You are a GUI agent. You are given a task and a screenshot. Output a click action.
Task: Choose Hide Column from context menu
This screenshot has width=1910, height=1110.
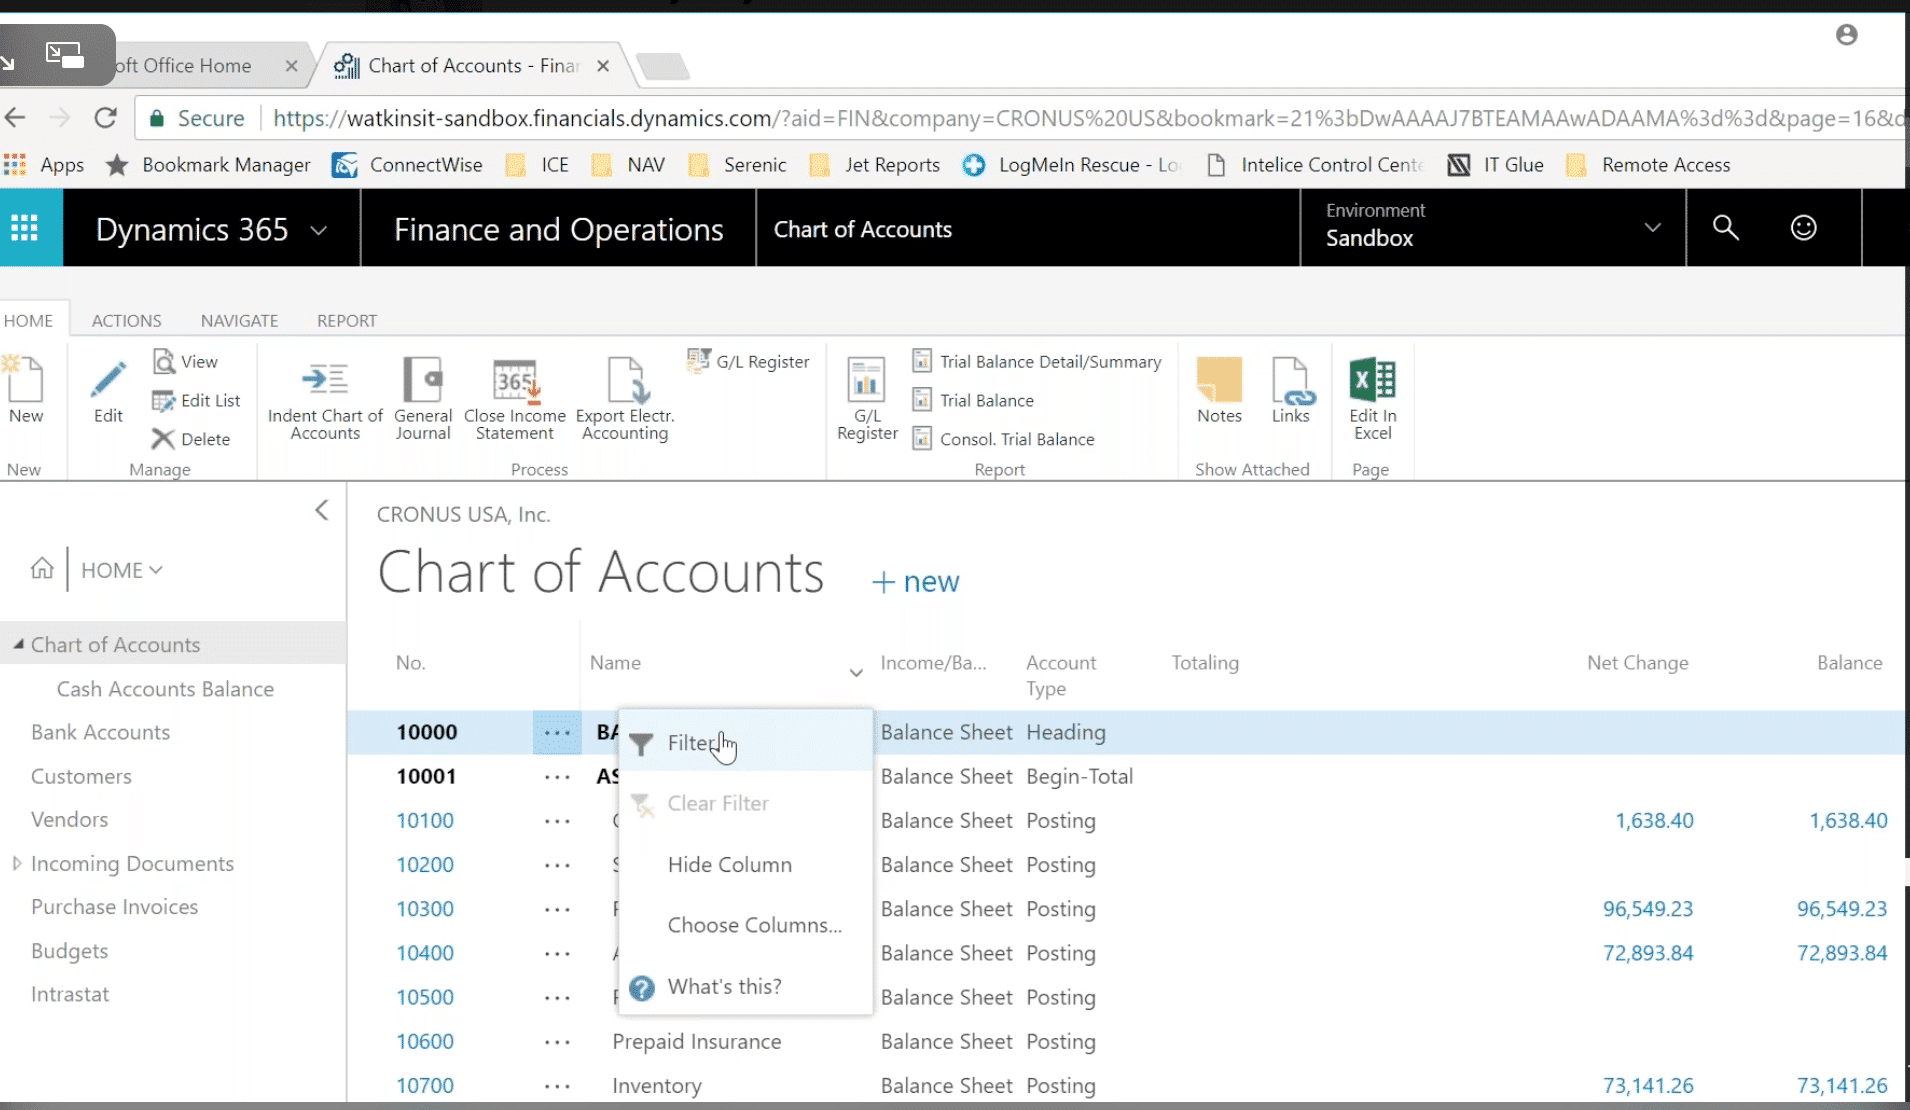pyautogui.click(x=745, y=864)
